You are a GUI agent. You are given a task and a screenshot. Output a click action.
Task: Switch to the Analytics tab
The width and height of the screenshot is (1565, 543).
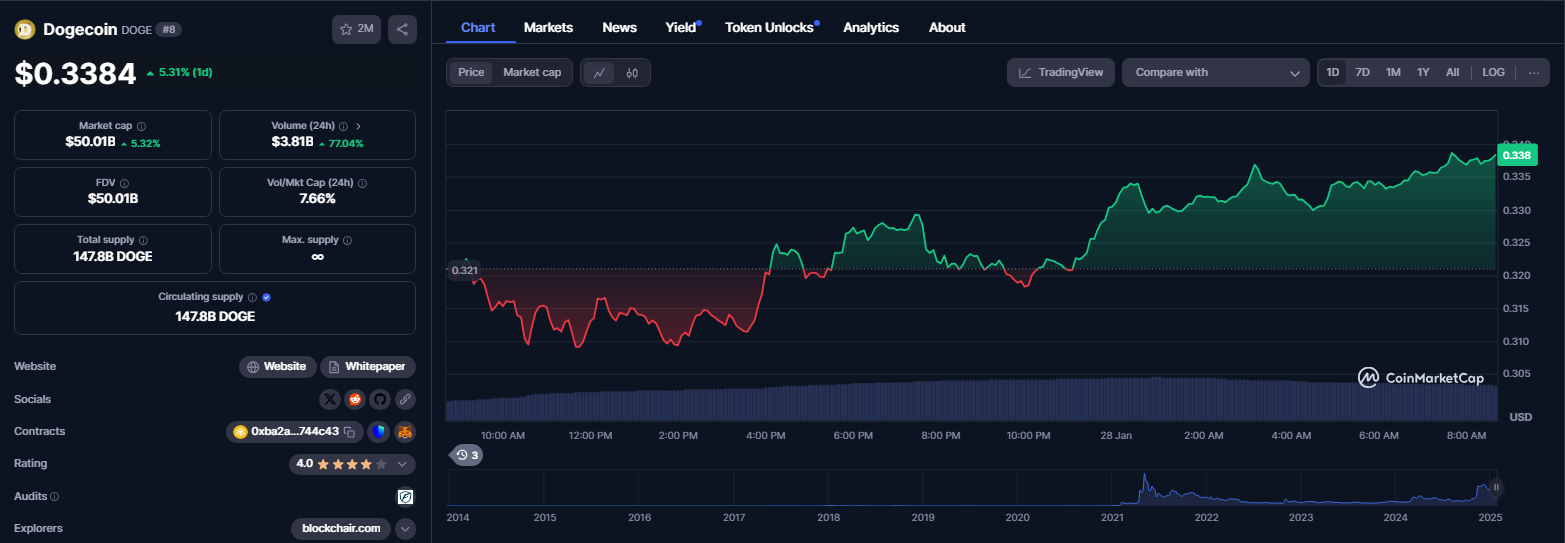871,27
